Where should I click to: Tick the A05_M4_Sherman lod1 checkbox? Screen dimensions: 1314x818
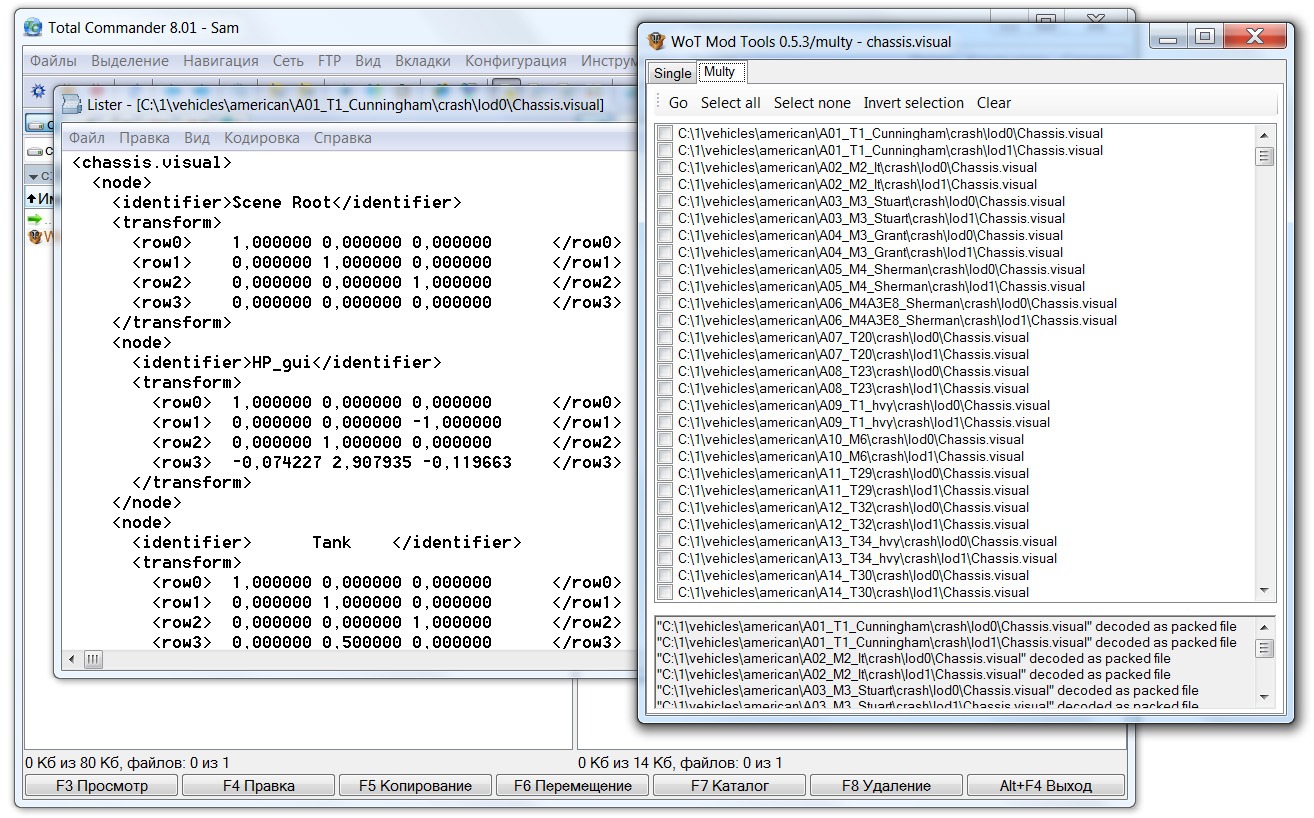pyautogui.click(x=665, y=287)
